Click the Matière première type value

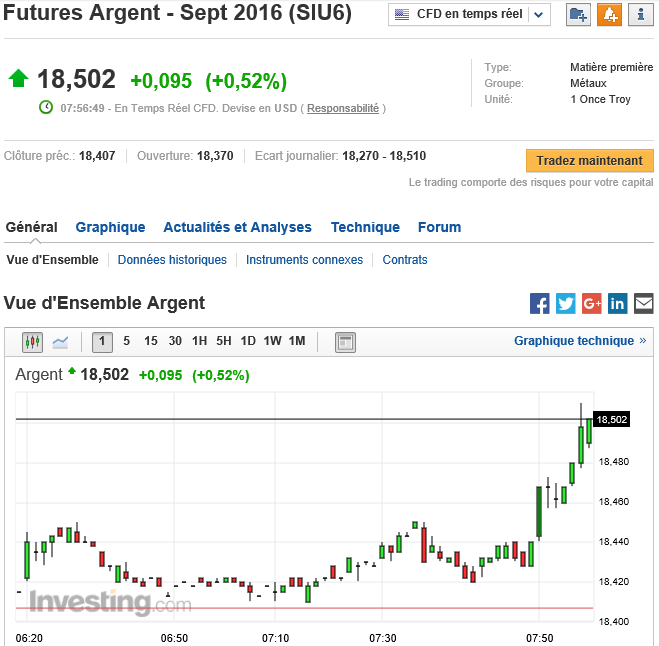click(612, 67)
